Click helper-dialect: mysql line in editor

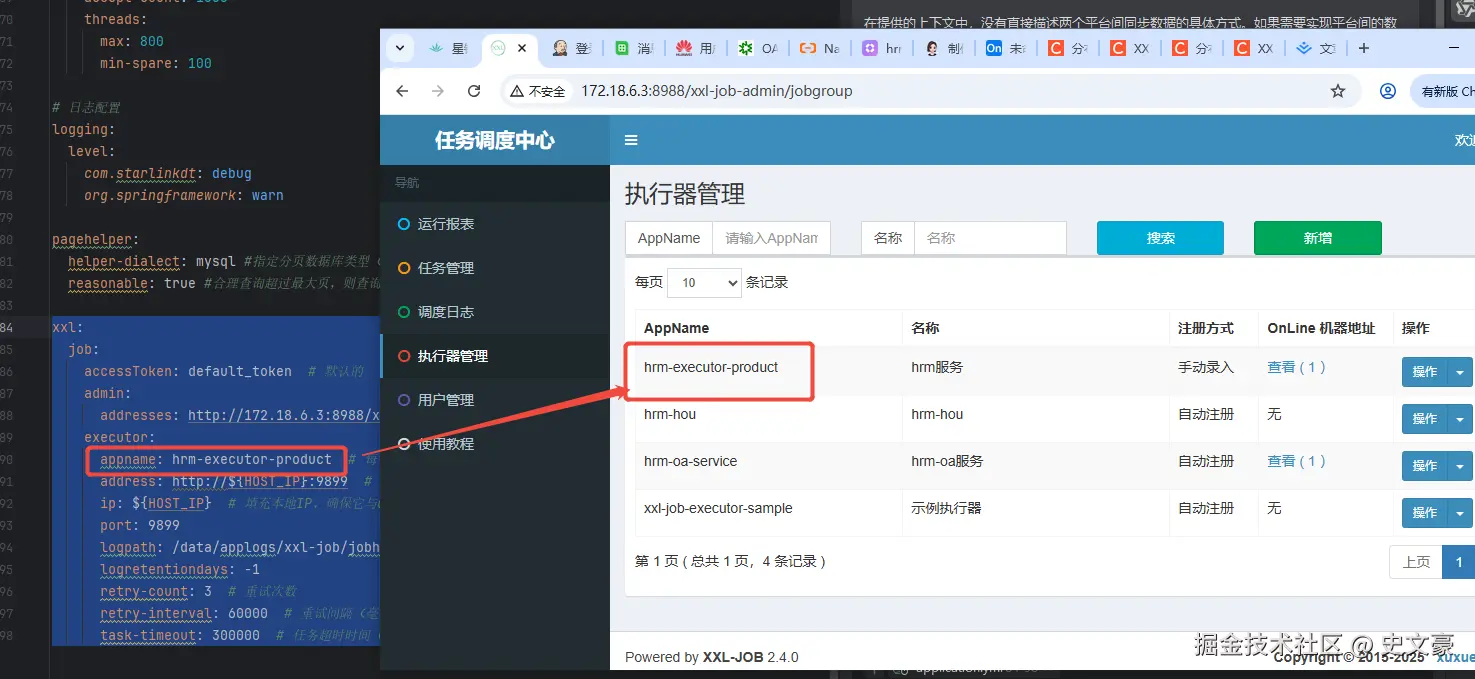click(151, 262)
